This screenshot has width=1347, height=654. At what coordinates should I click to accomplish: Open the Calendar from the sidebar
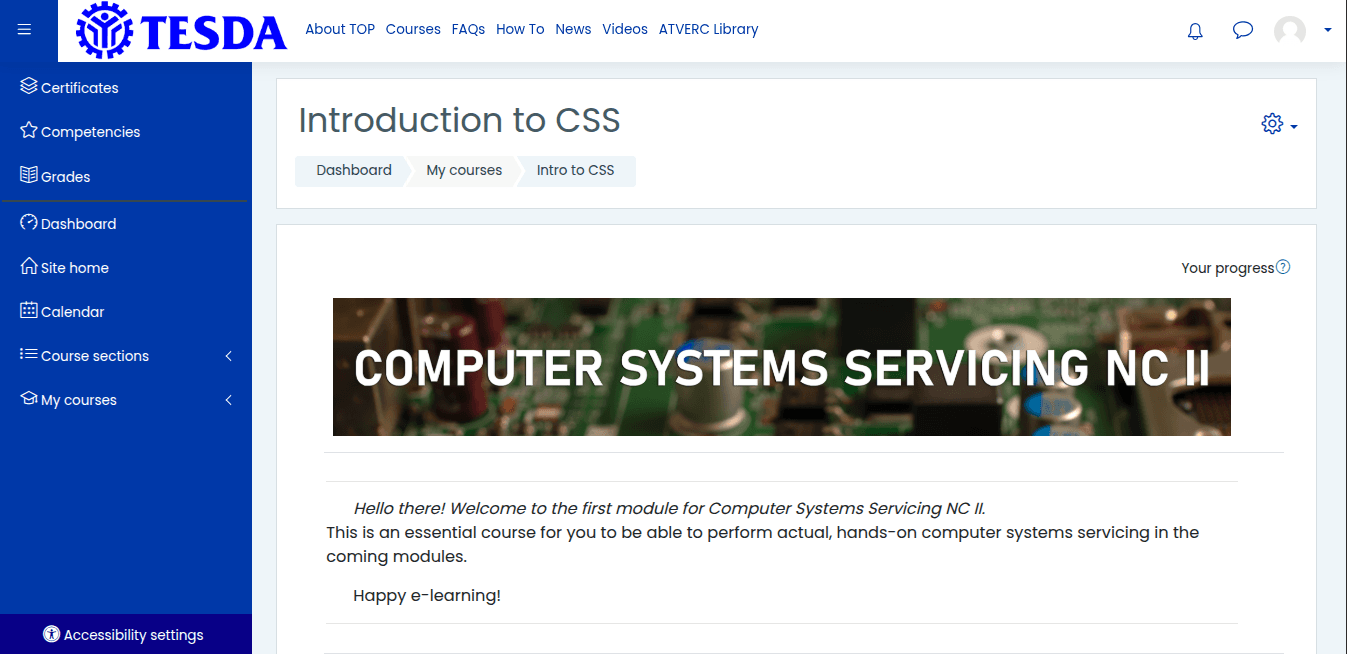coord(71,311)
